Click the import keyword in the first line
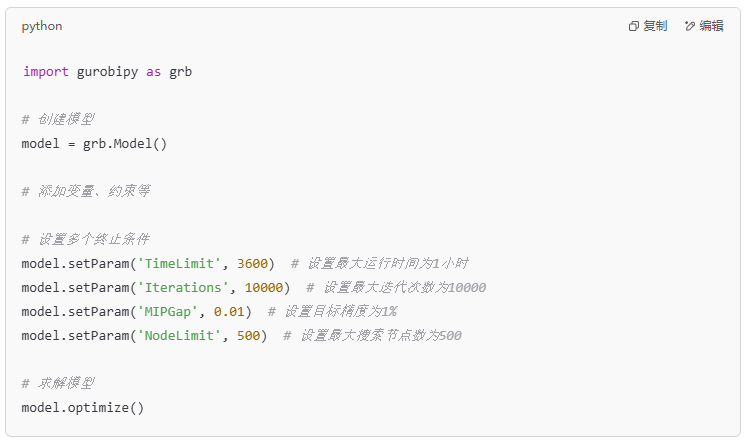This screenshot has height=444, width=749. 46,72
